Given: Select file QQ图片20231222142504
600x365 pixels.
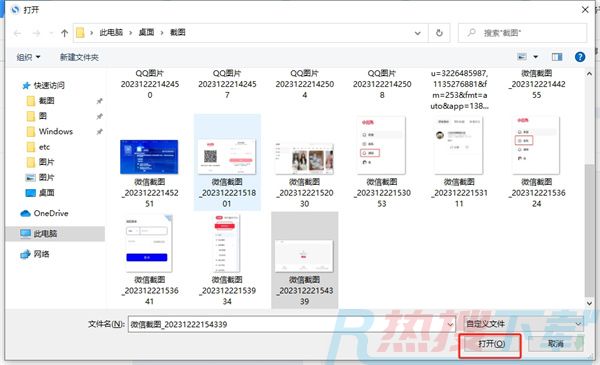Looking at the screenshot, I should click(305, 84).
